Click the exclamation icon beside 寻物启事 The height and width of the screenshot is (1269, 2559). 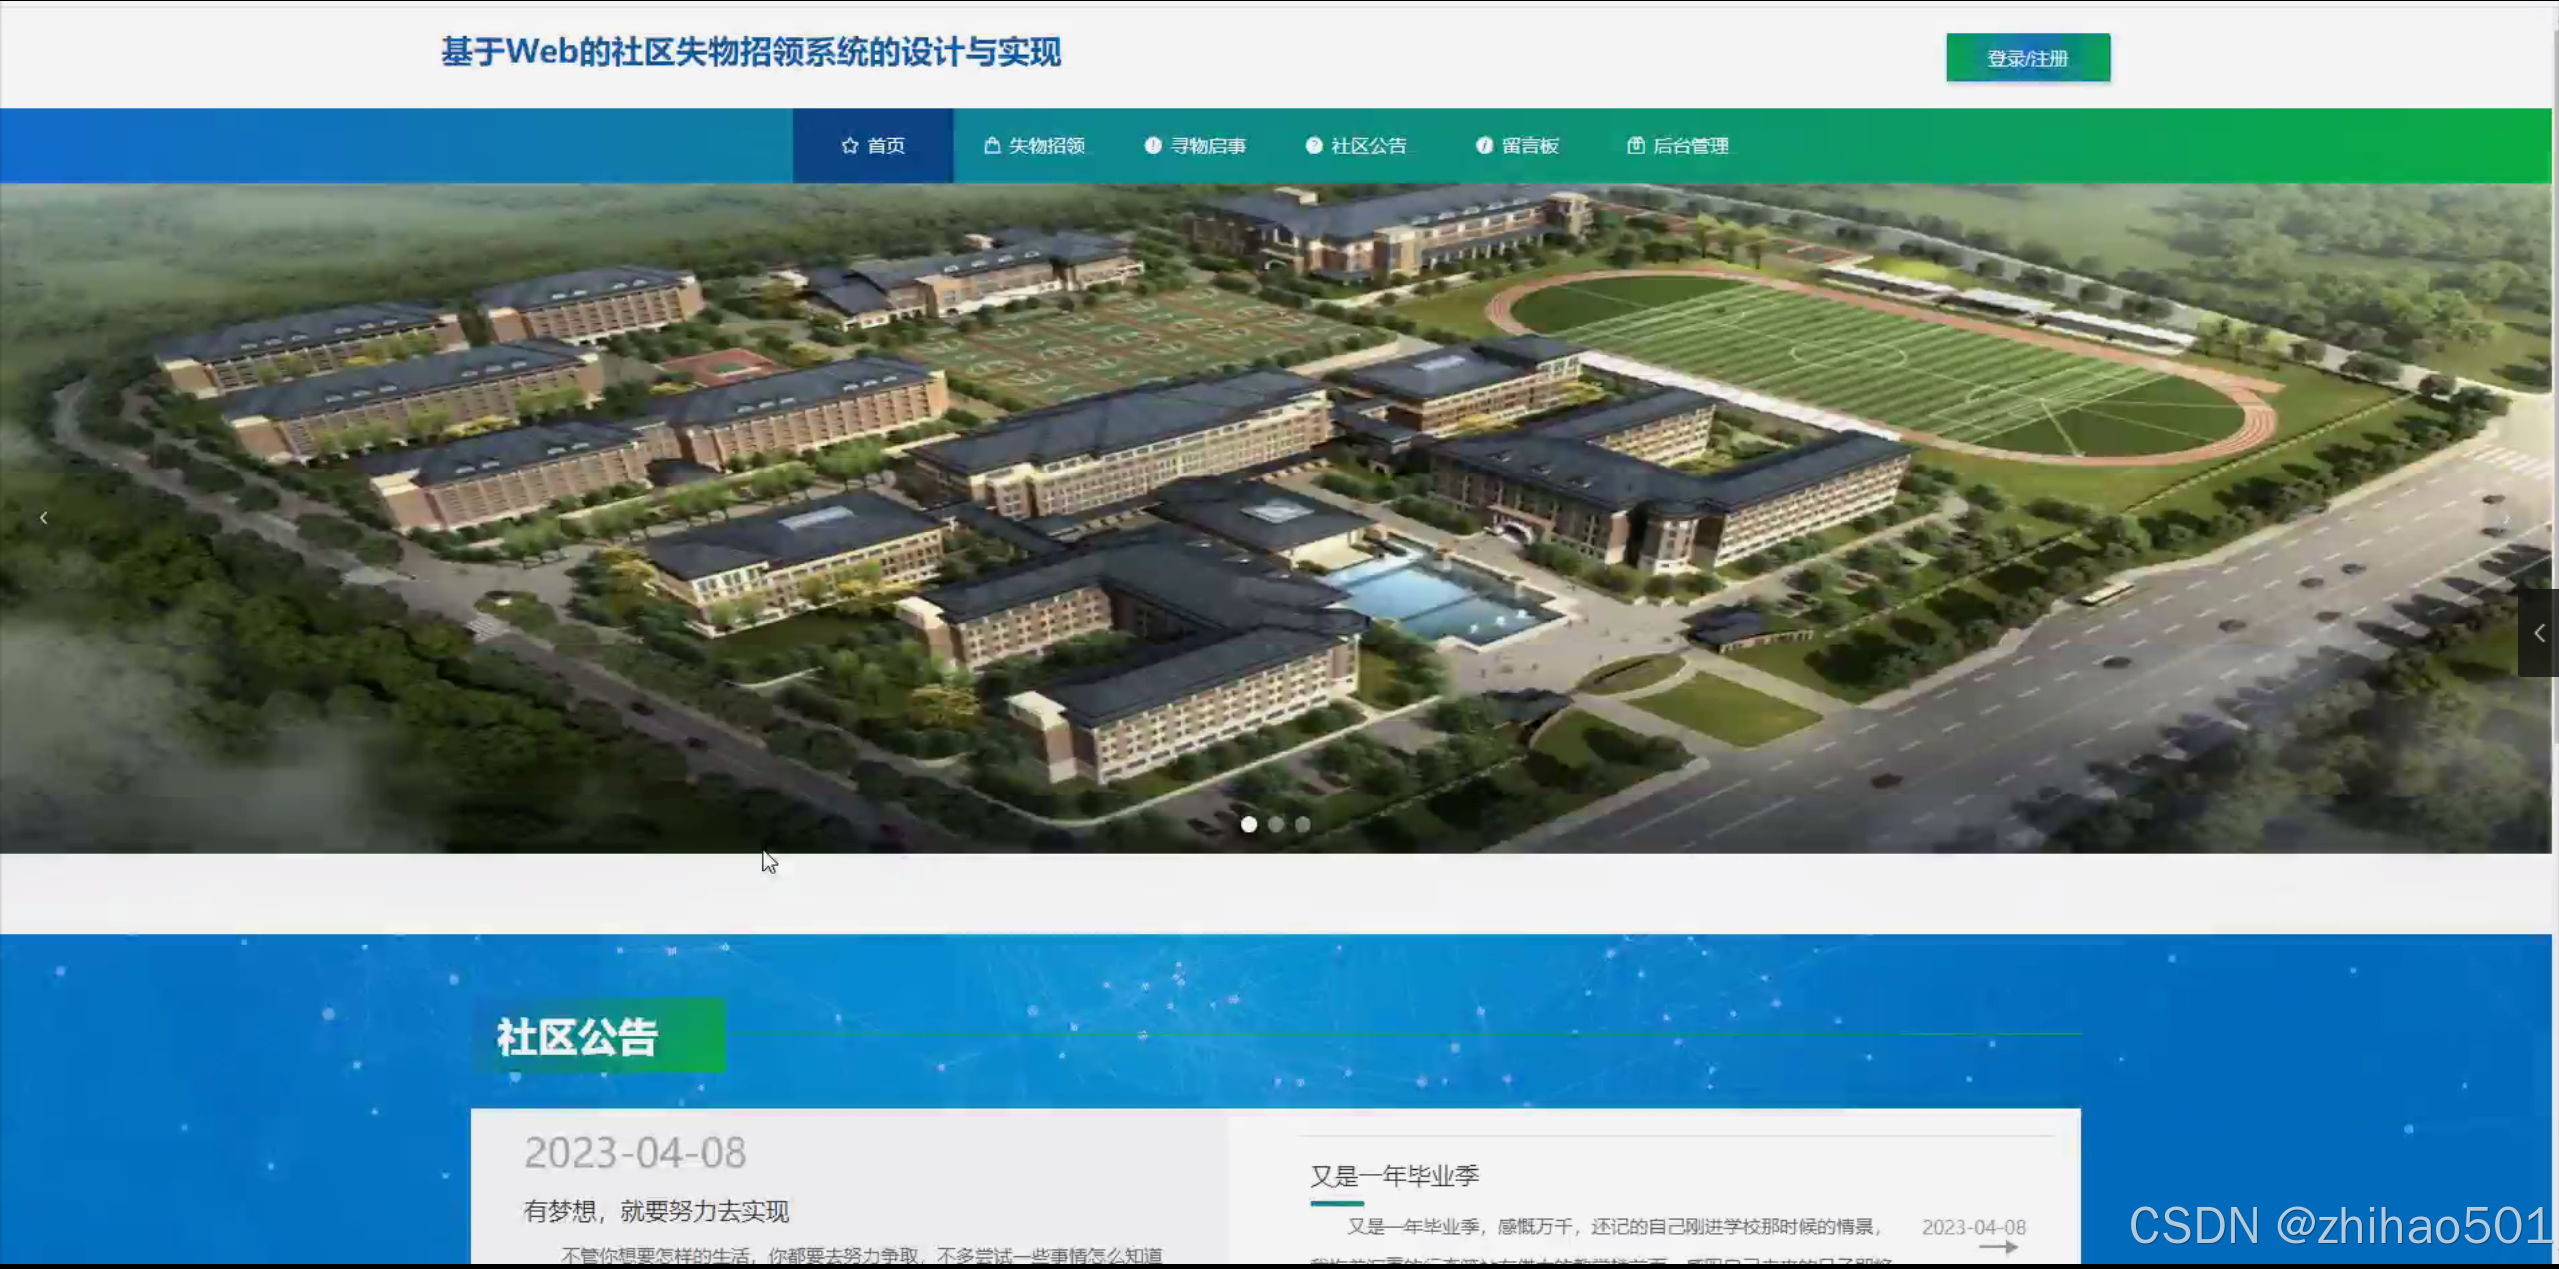click(1152, 146)
